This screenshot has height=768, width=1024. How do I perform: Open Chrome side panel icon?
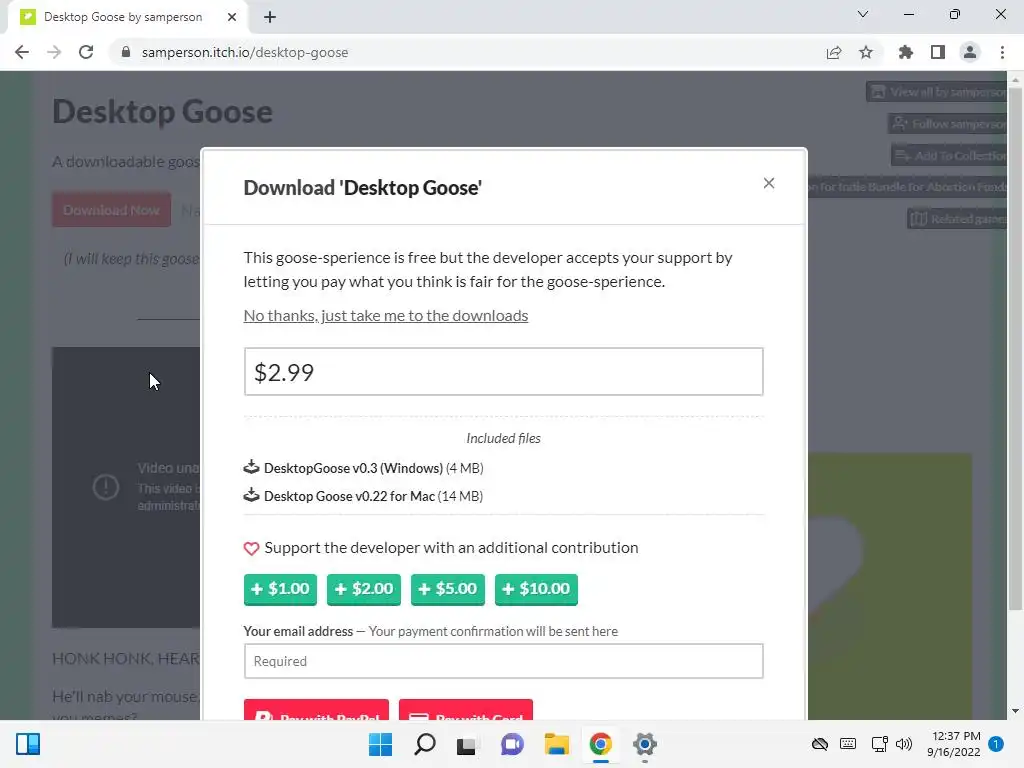pos(938,52)
